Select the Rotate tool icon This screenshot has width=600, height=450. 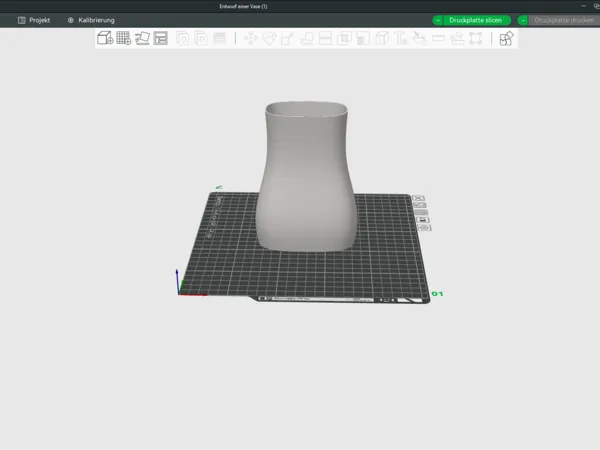[x=269, y=38]
